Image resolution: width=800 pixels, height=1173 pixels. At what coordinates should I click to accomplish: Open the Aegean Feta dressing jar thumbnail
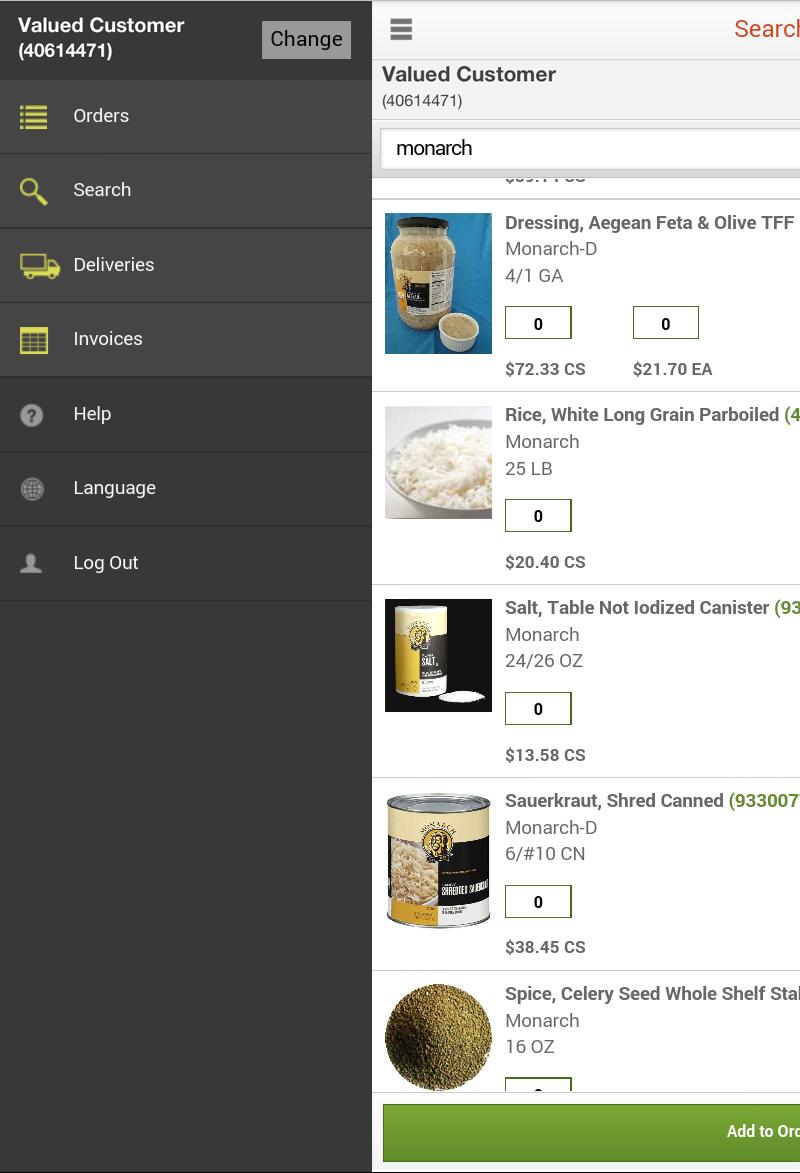coord(439,284)
